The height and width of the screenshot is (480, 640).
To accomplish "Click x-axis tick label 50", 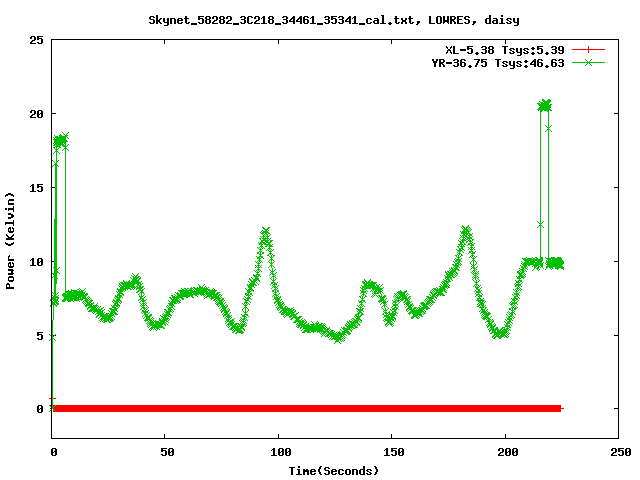I will tap(167, 452).
